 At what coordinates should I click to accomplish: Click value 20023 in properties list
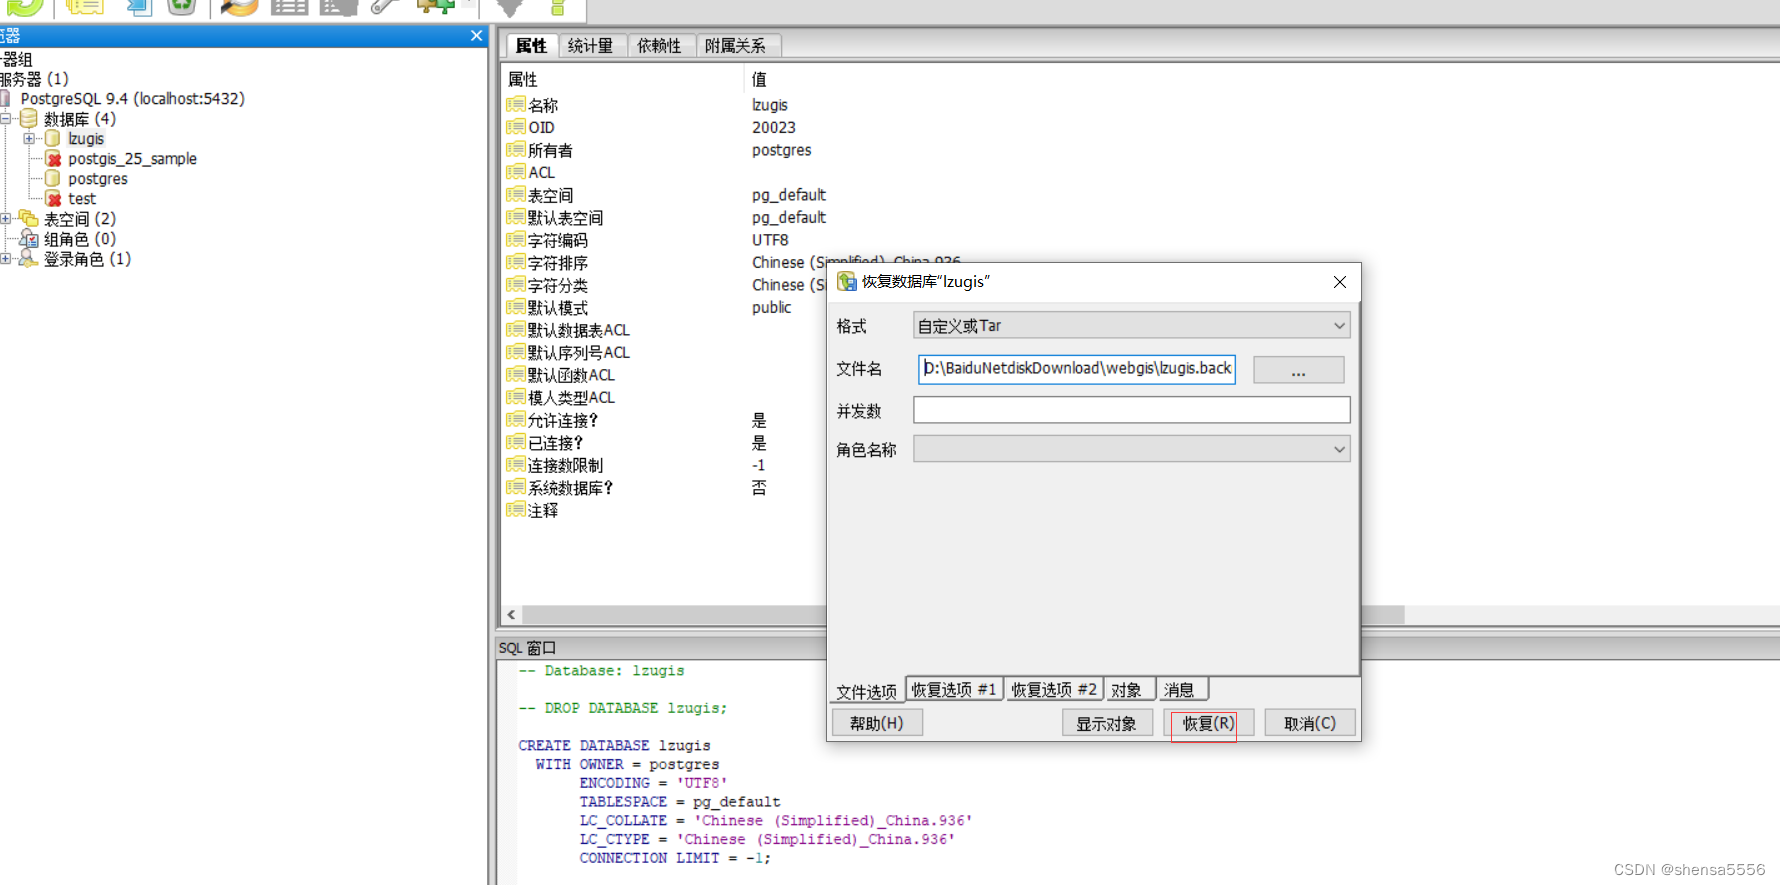pyautogui.click(x=774, y=127)
